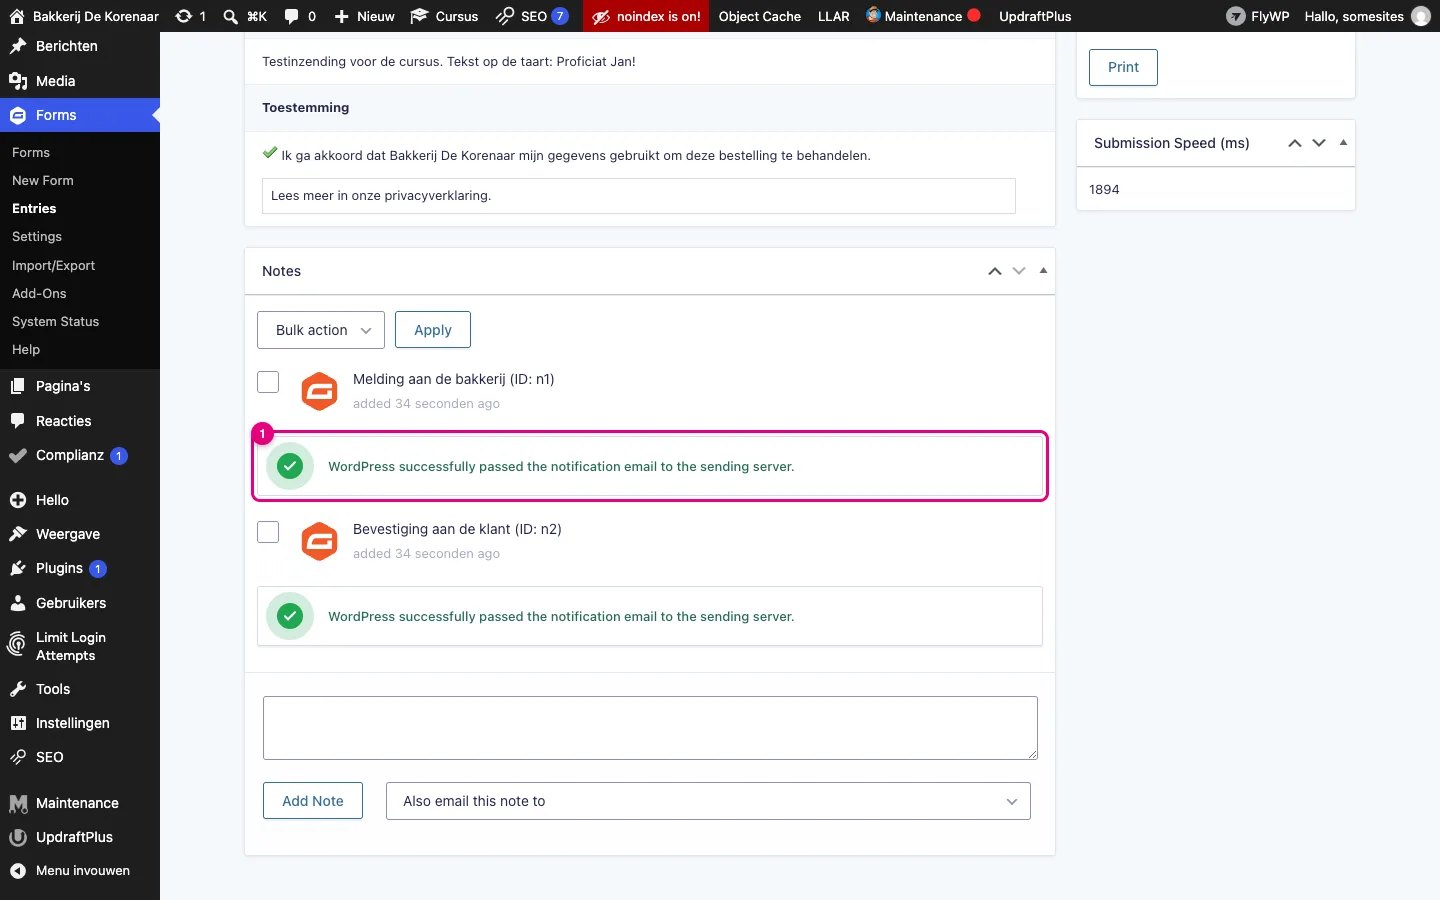Tick the checkbox for Melding aan de bakkerij note
Image resolution: width=1440 pixels, height=900 pixels.
tap(268, 382)
